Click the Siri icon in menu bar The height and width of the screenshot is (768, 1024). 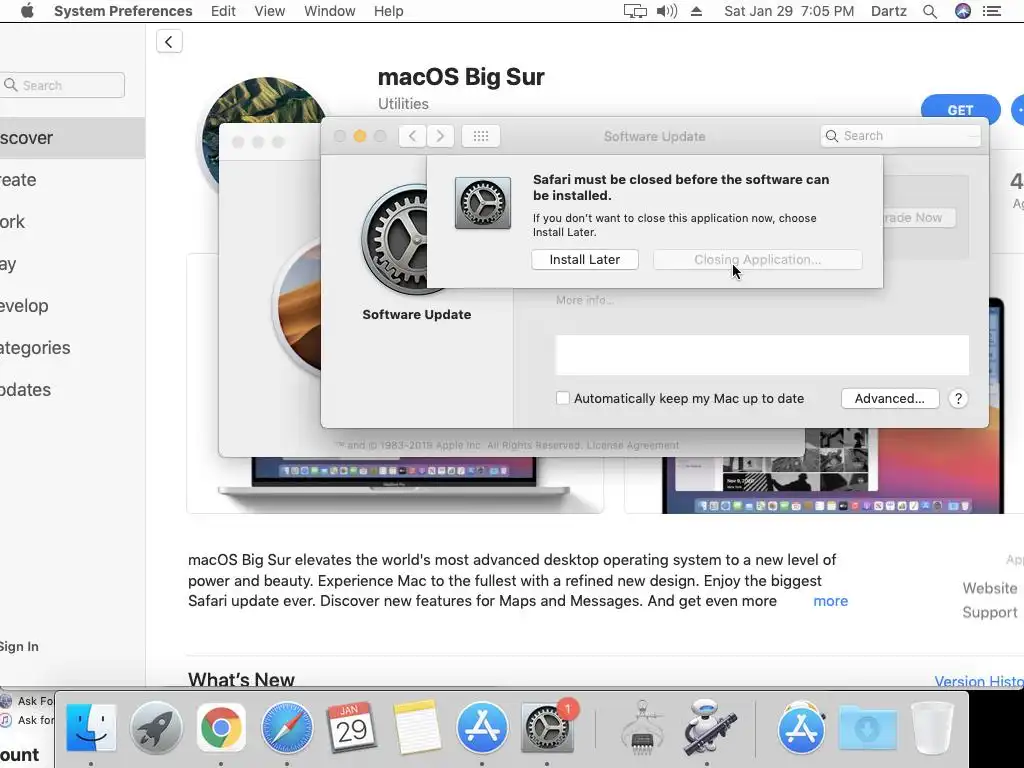pyautogui.click(x=963, y=11)
